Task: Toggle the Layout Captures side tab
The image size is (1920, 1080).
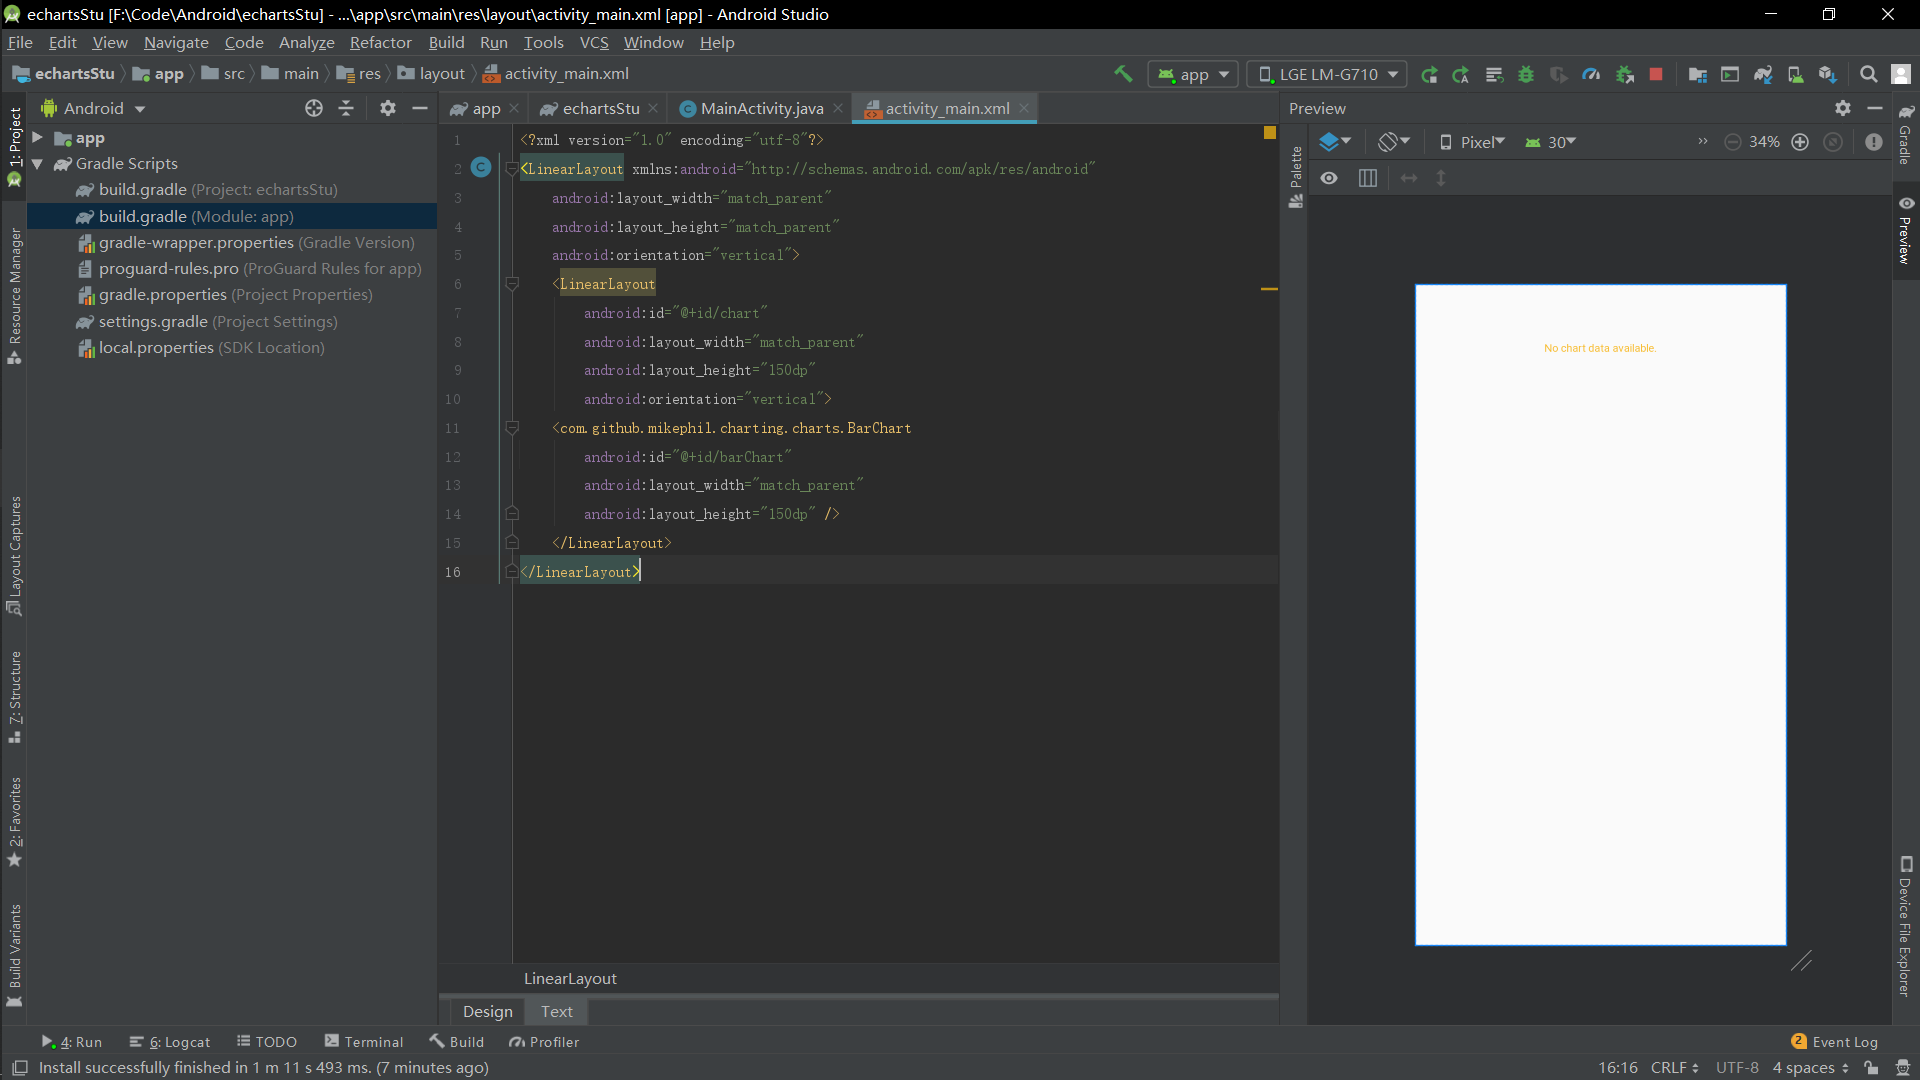Action: (14, 556)
